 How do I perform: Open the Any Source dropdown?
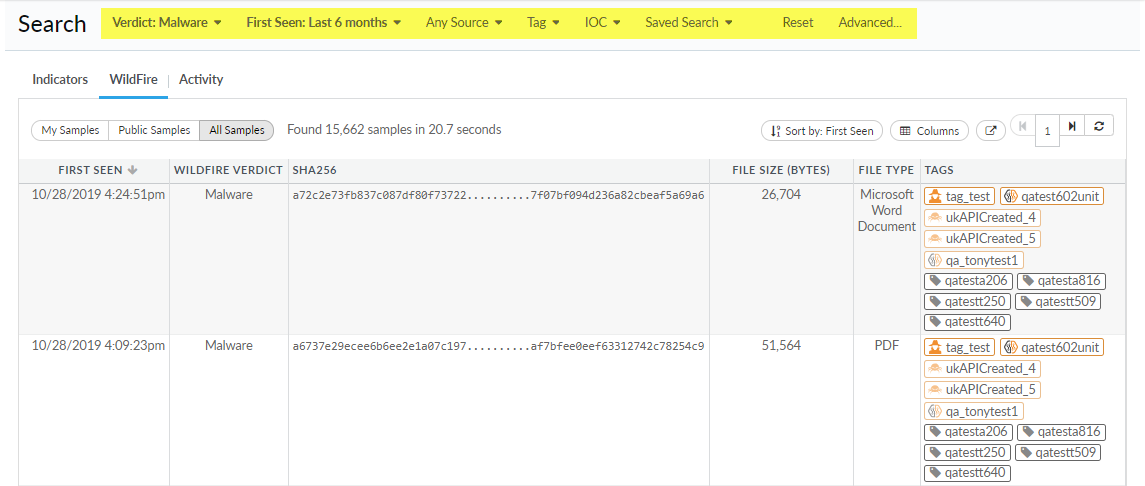click(464, 22)
